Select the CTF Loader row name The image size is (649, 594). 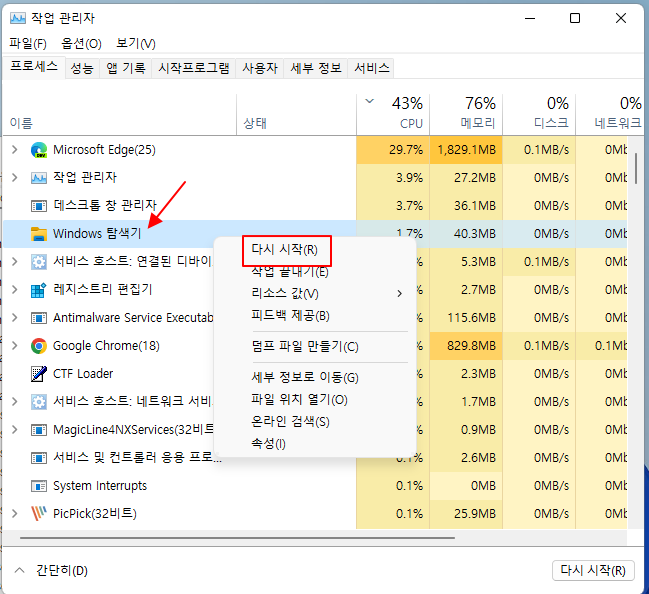pyautogui.click(x=83, y=374)
